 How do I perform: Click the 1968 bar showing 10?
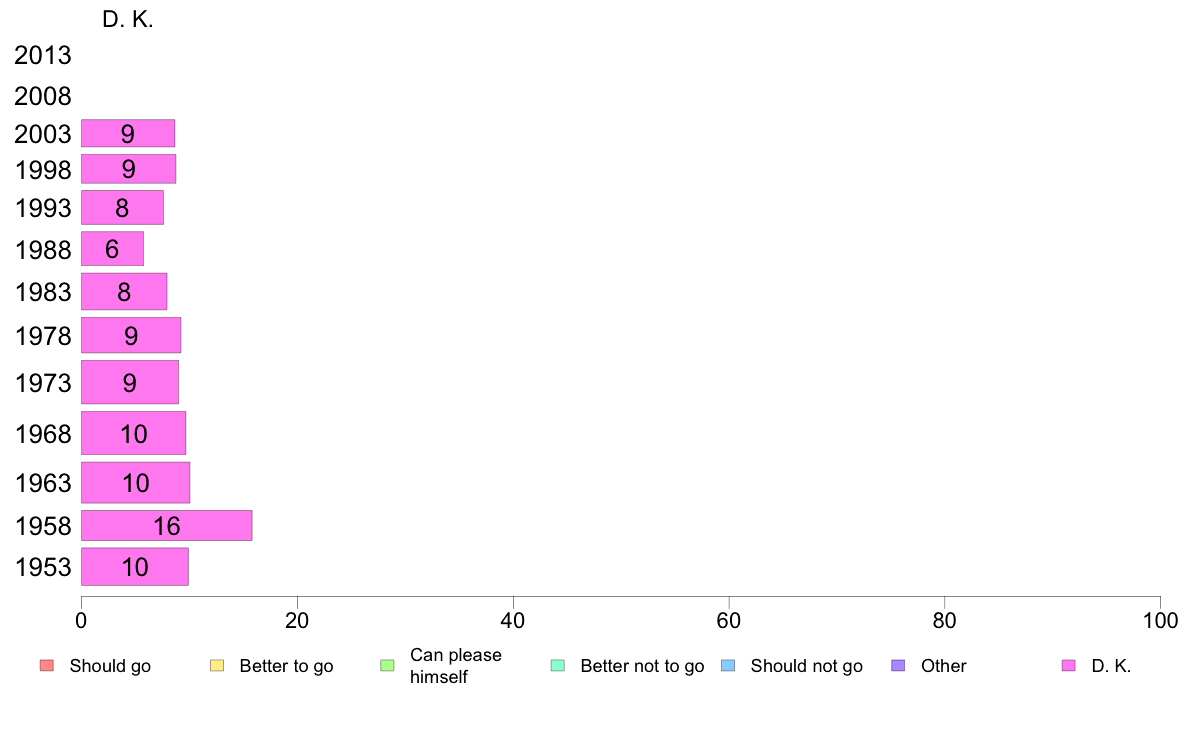click(x=133, y=434)
